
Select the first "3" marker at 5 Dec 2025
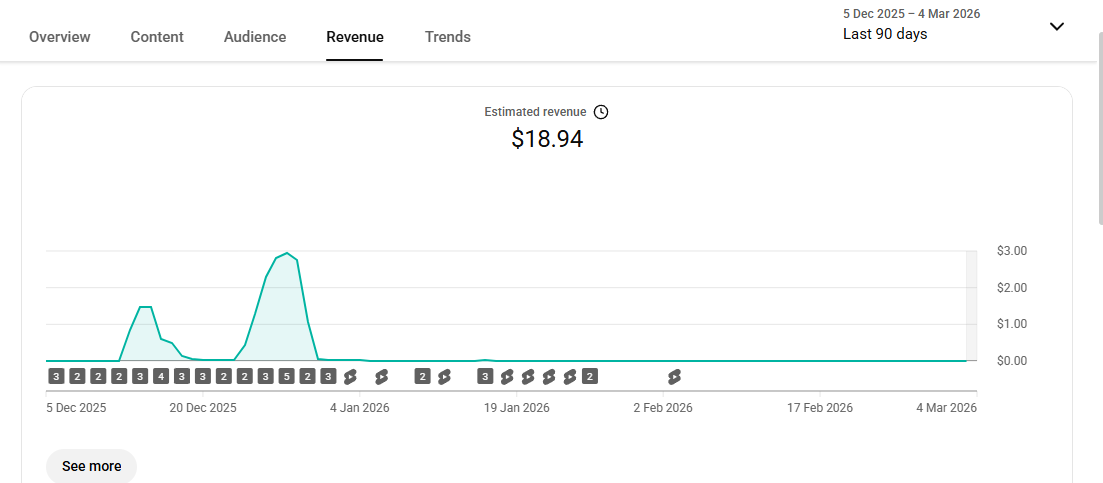click(56, 377)
